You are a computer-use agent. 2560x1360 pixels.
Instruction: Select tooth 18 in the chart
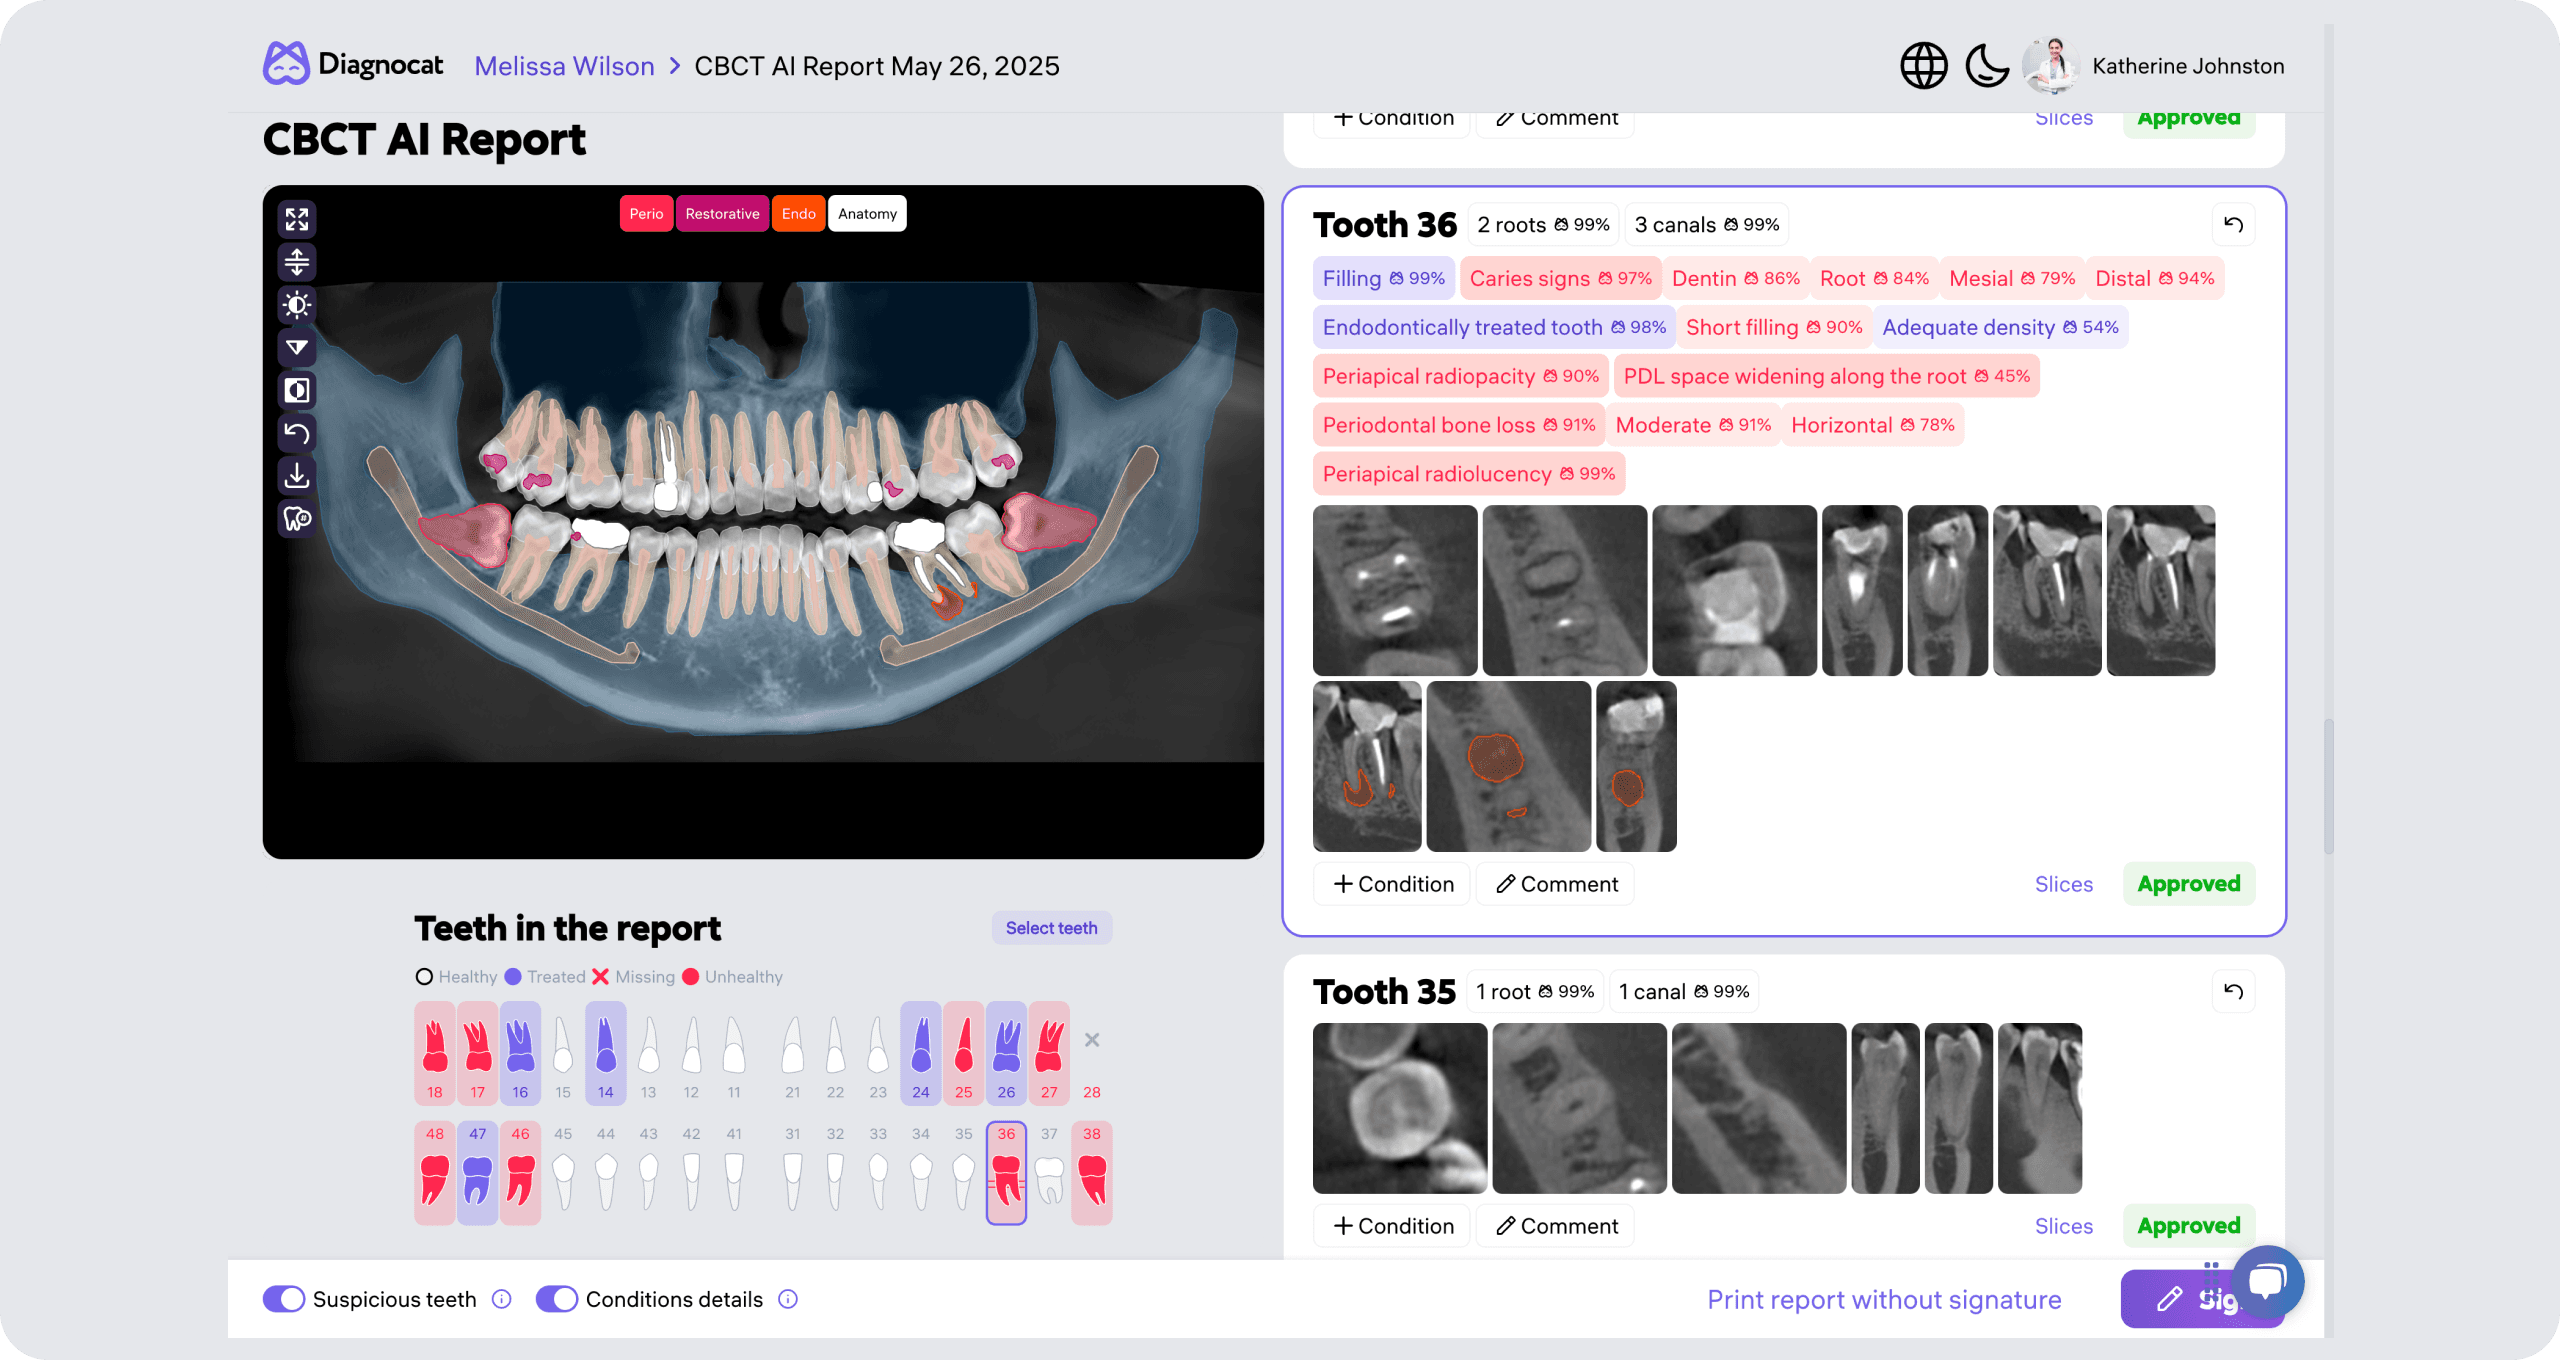(435, 1053)
